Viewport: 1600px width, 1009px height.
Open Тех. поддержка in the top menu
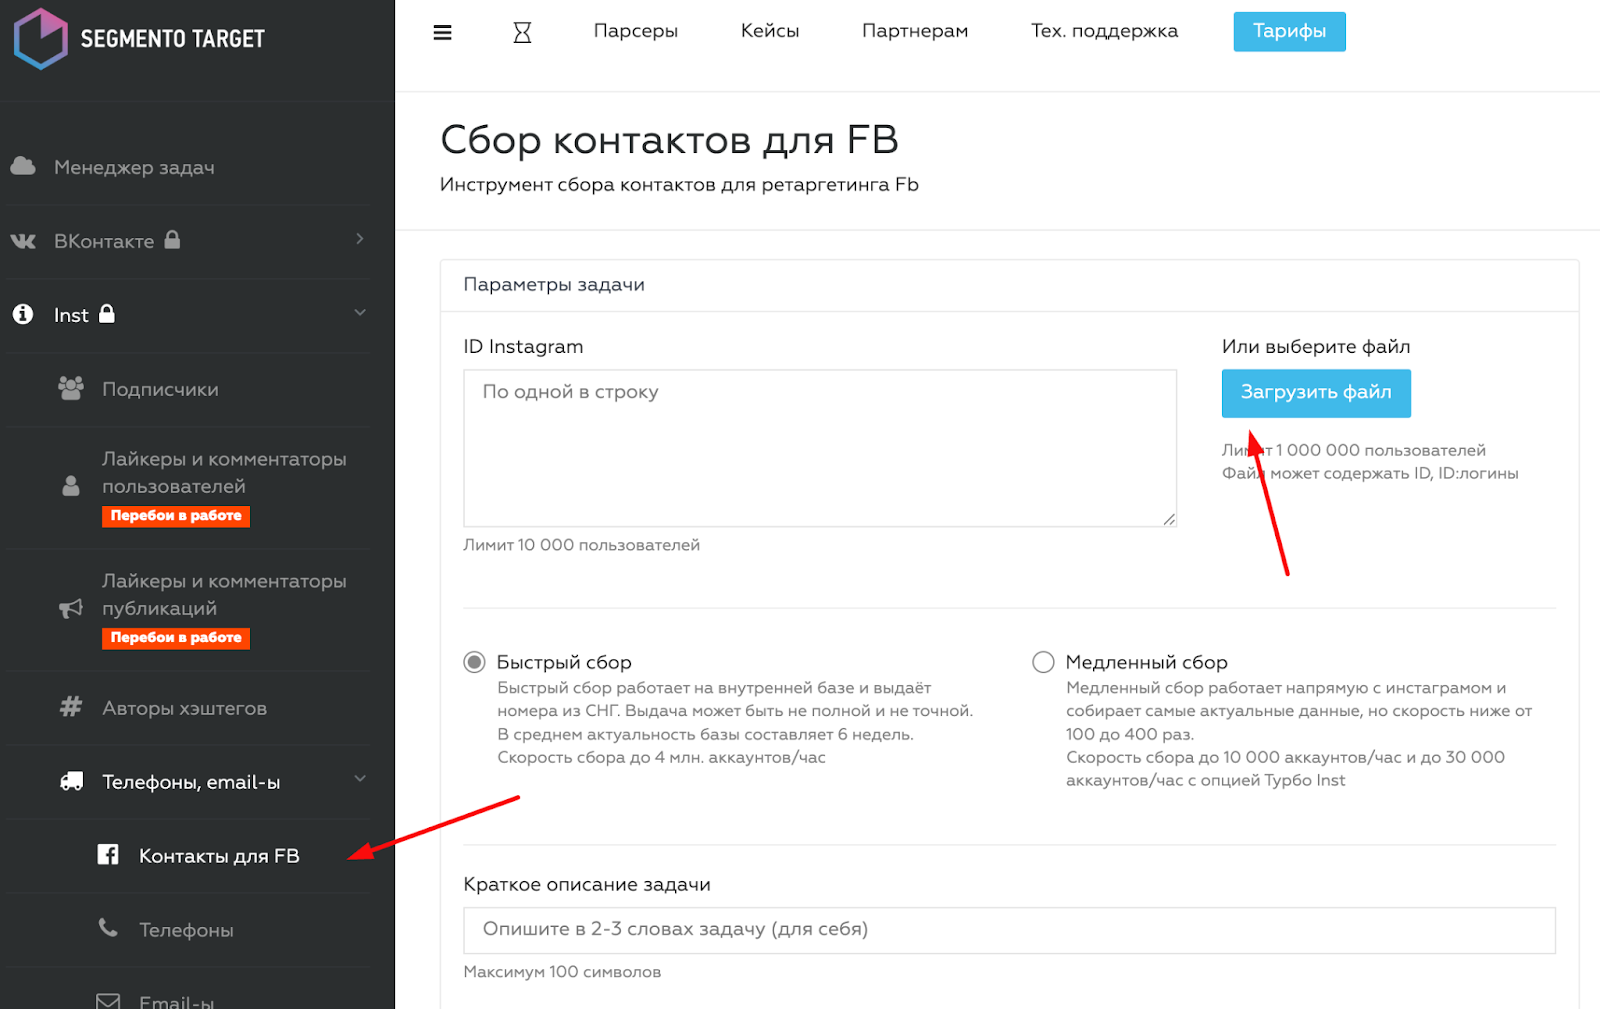[x=1105, y=31]
